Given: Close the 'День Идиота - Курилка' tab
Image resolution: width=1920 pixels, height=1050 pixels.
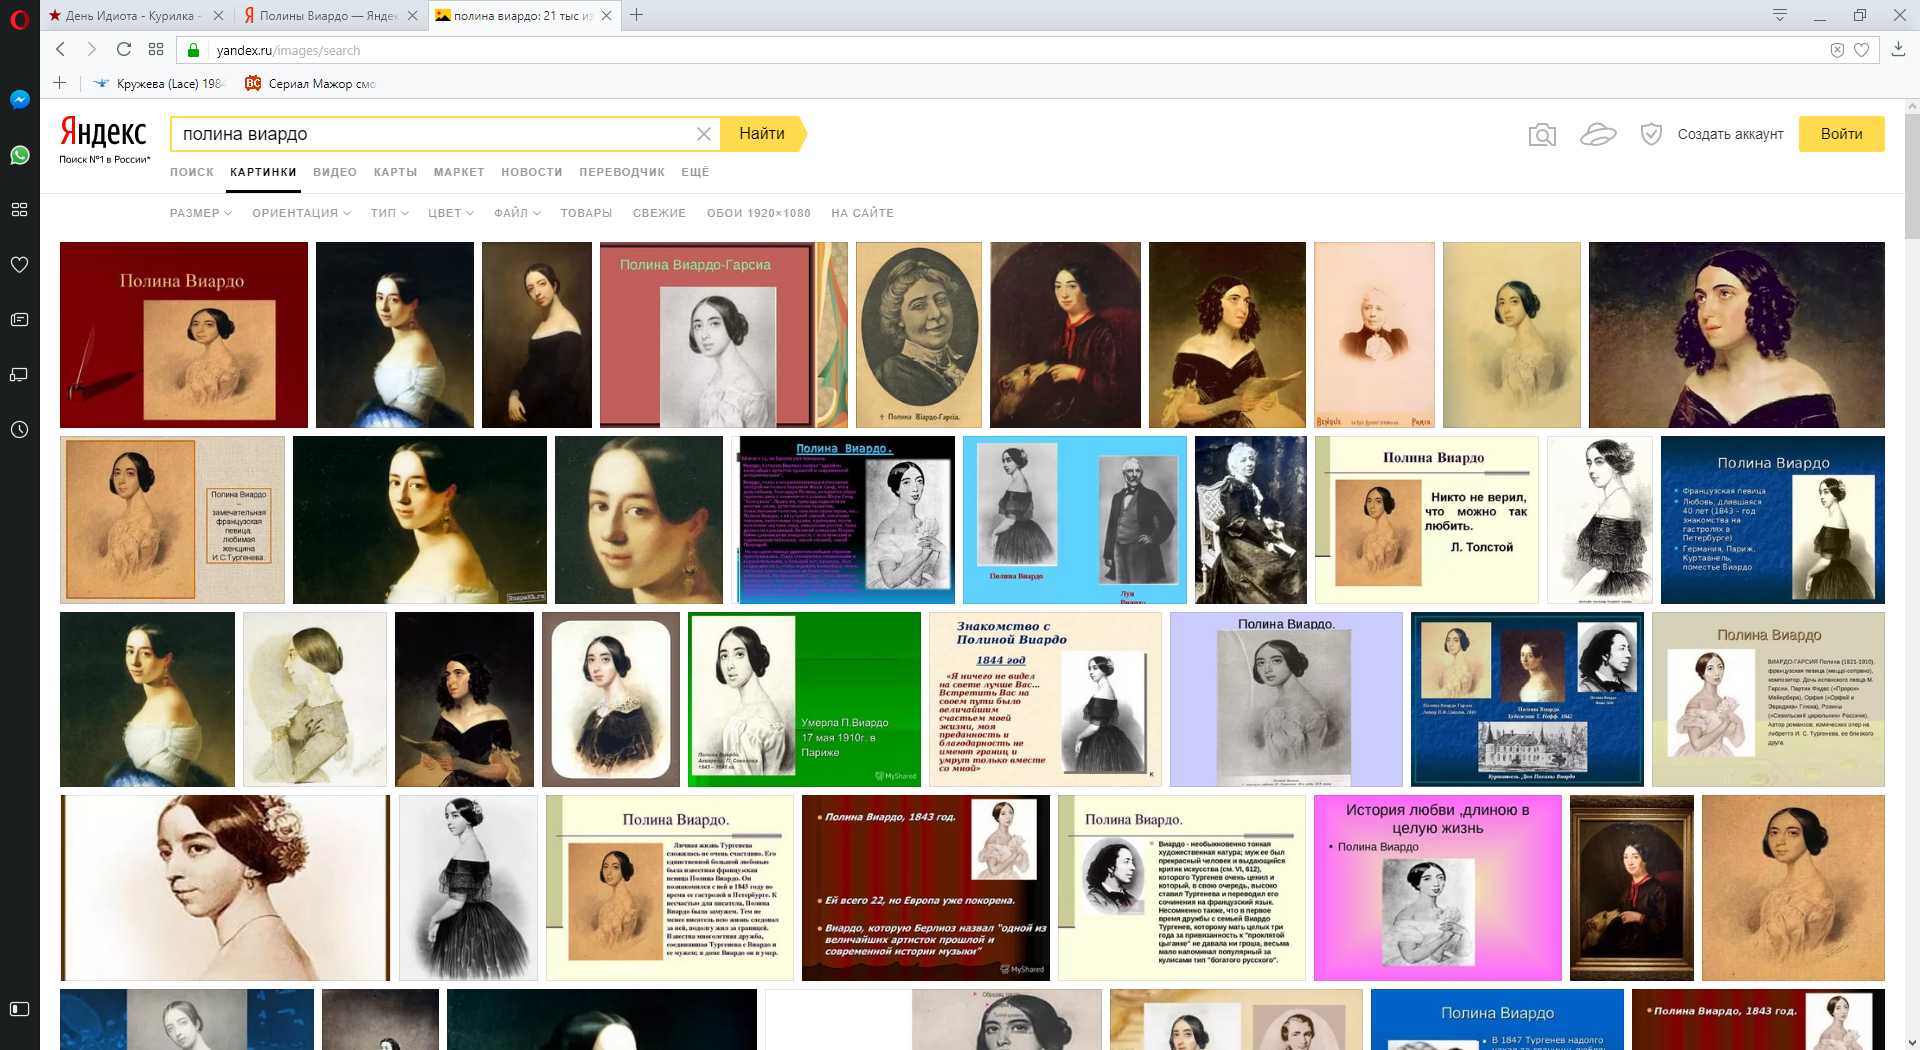Looking at the screenshot, I should click(x=219, y=16).
